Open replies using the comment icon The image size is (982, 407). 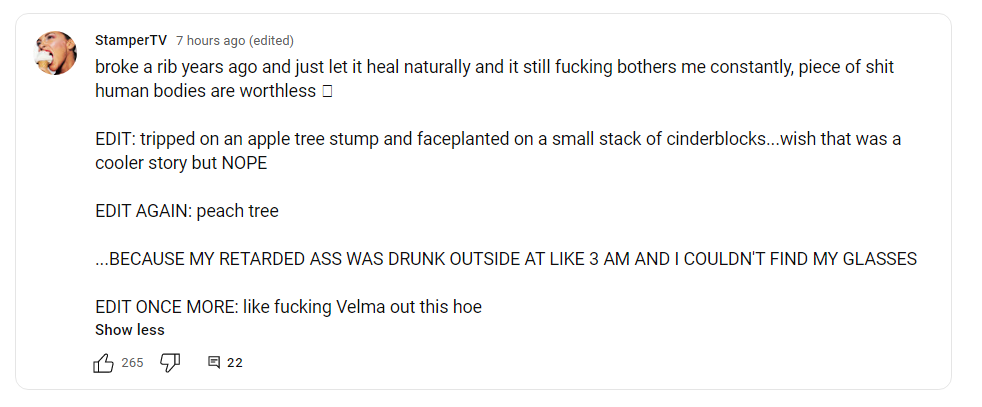click(213, 363)
